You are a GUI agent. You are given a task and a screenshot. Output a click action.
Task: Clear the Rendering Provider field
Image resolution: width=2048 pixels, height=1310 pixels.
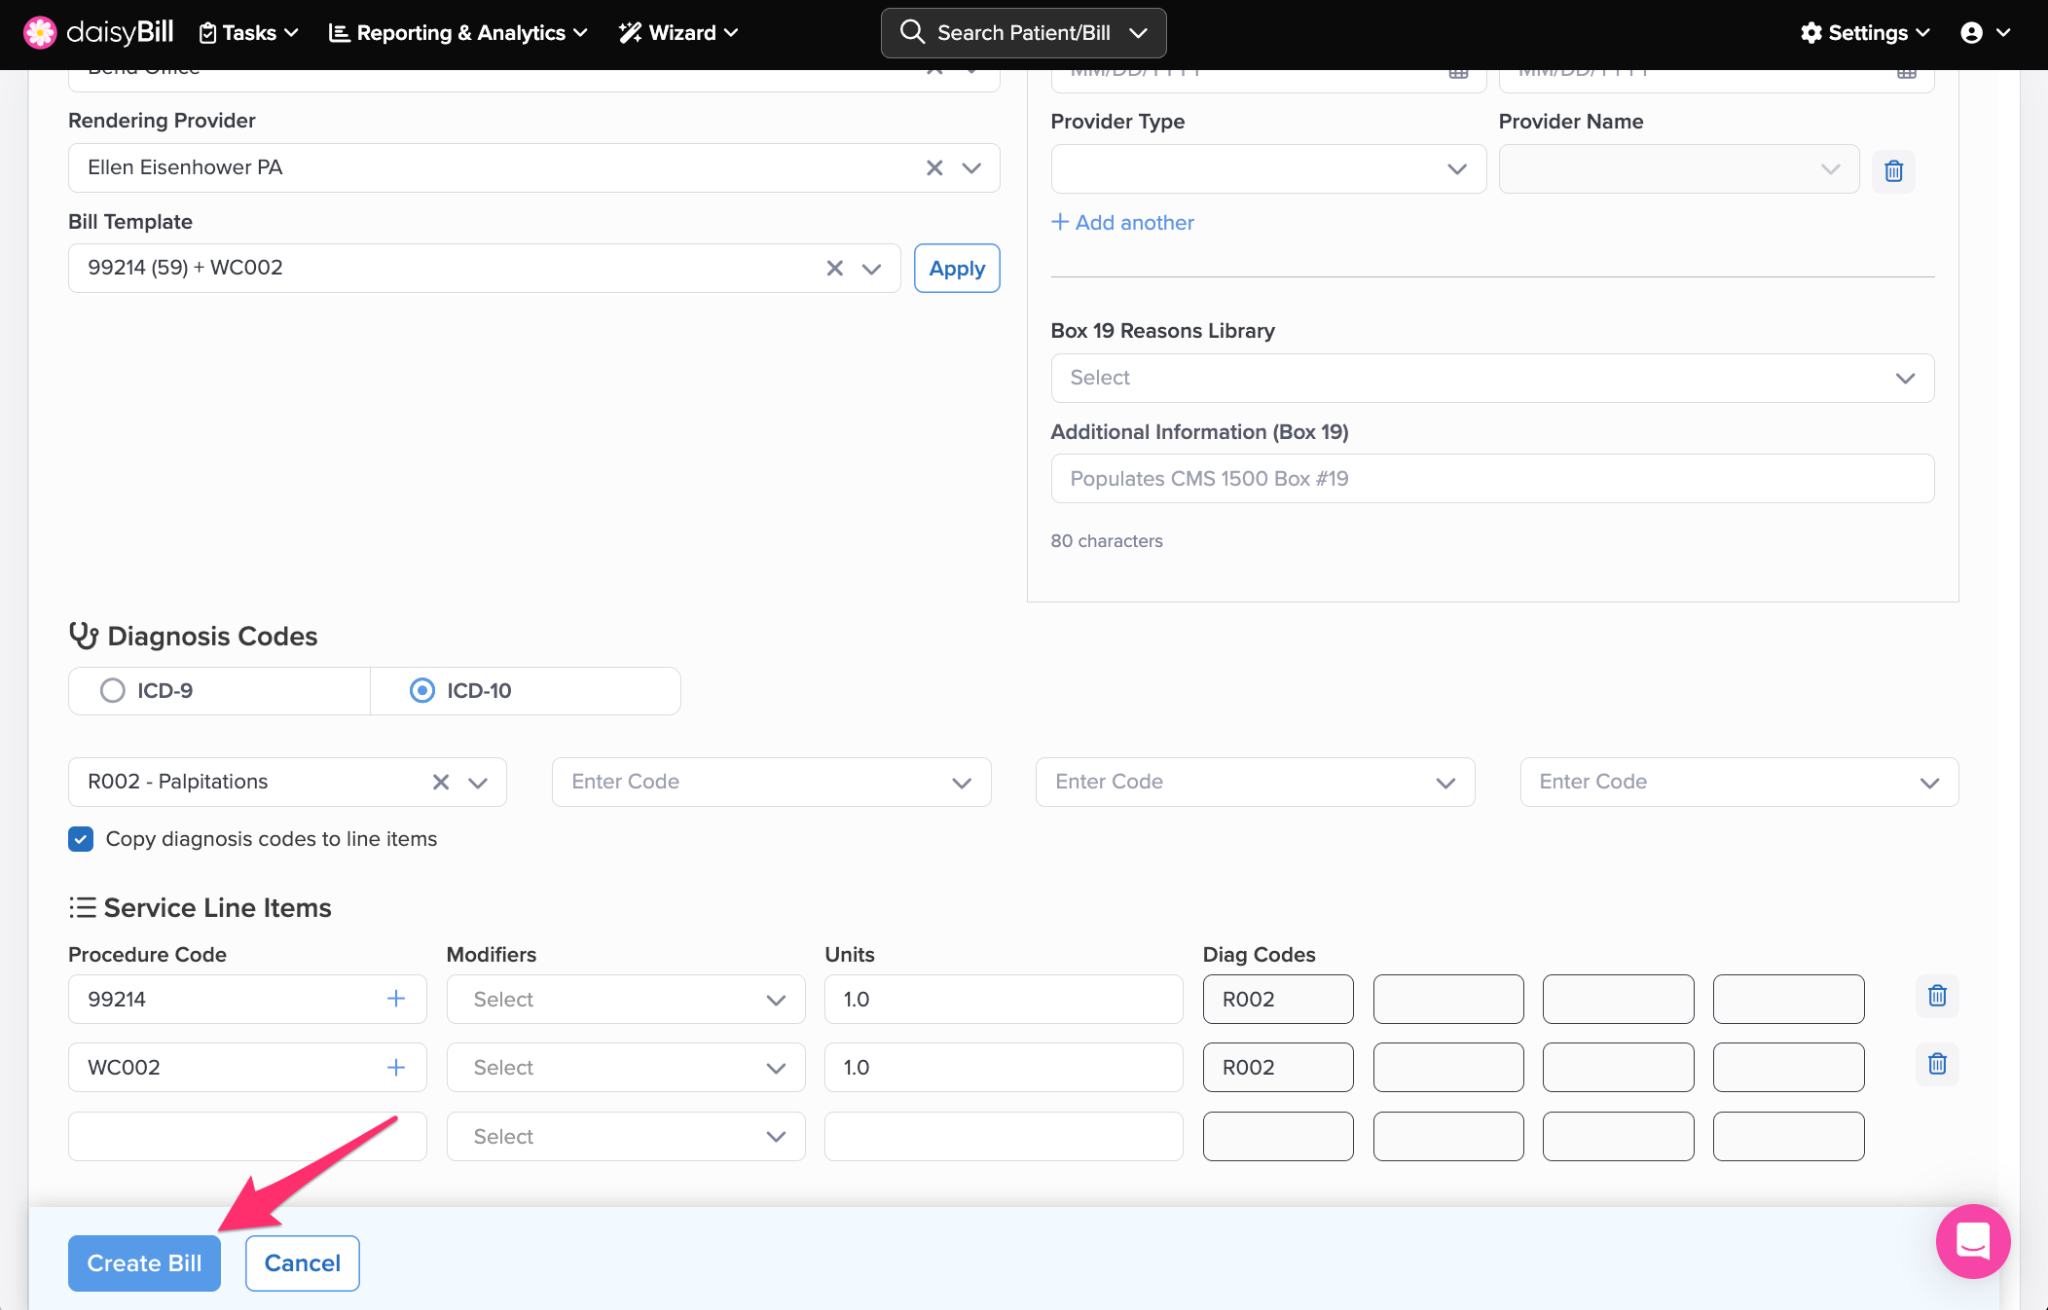click(x=934, y=168)
